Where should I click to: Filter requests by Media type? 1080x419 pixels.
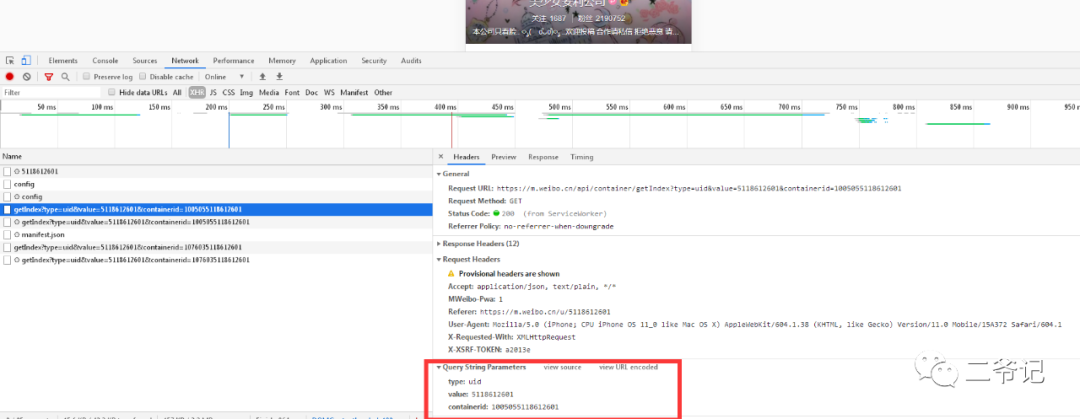tap(269, 92)
